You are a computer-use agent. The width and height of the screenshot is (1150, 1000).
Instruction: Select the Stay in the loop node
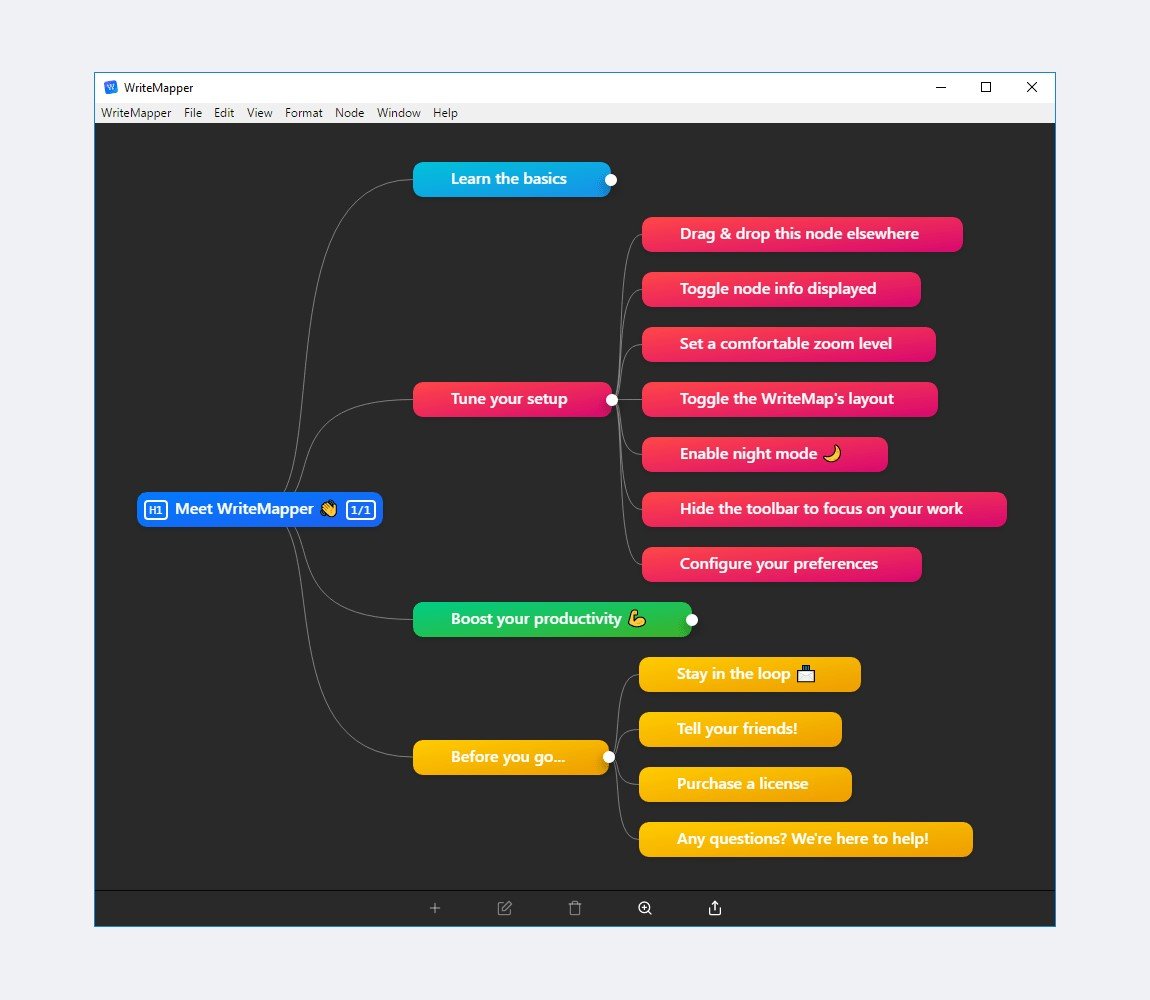click(750, 674)
